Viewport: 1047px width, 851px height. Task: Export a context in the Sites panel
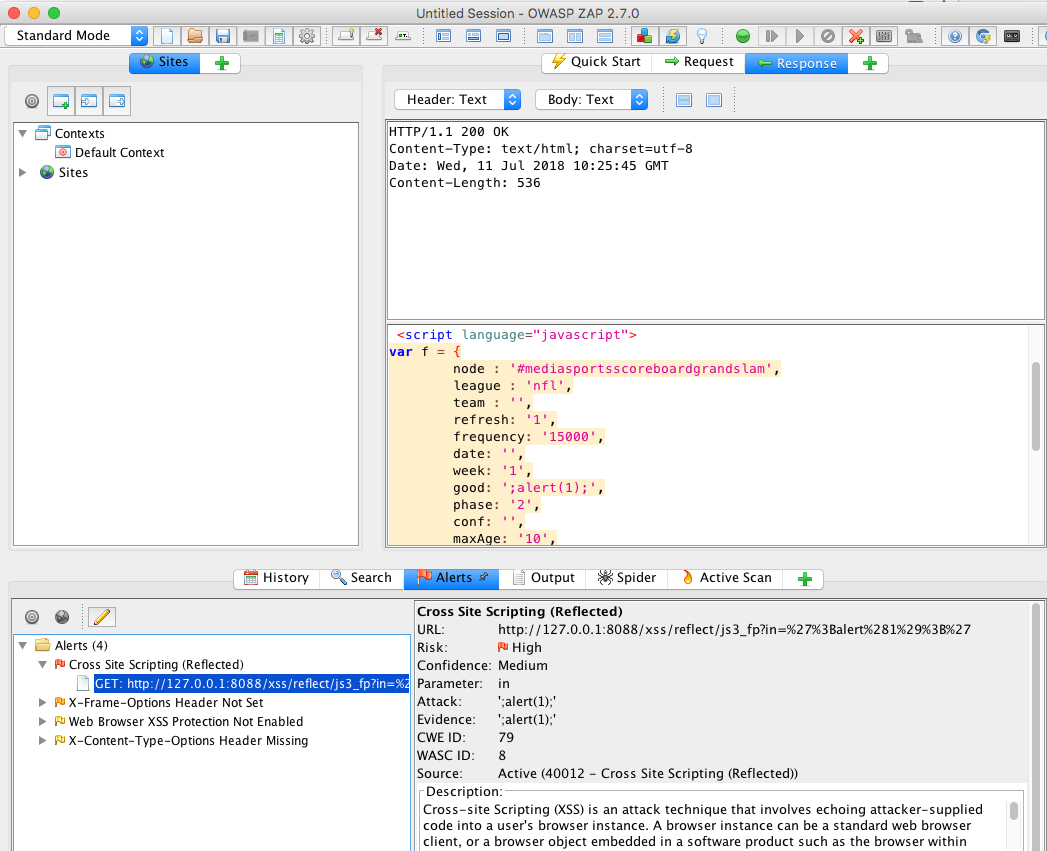[x=117, y=101]
